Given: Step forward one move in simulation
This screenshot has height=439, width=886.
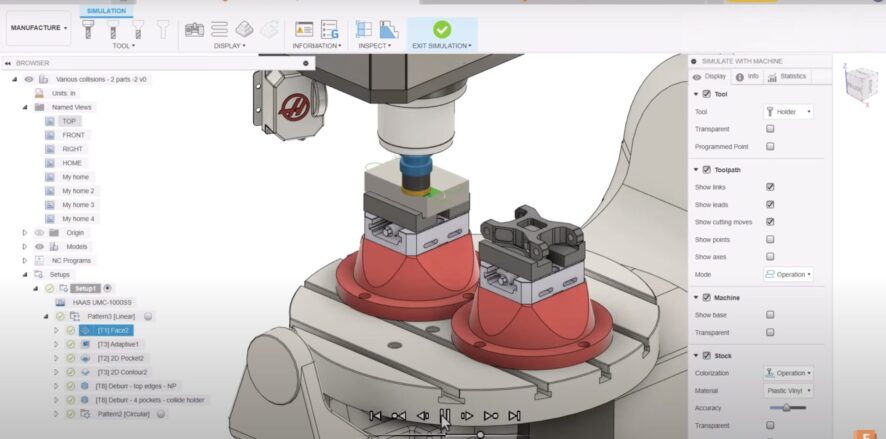Looking at the screenshot, I should pos(467,416).
